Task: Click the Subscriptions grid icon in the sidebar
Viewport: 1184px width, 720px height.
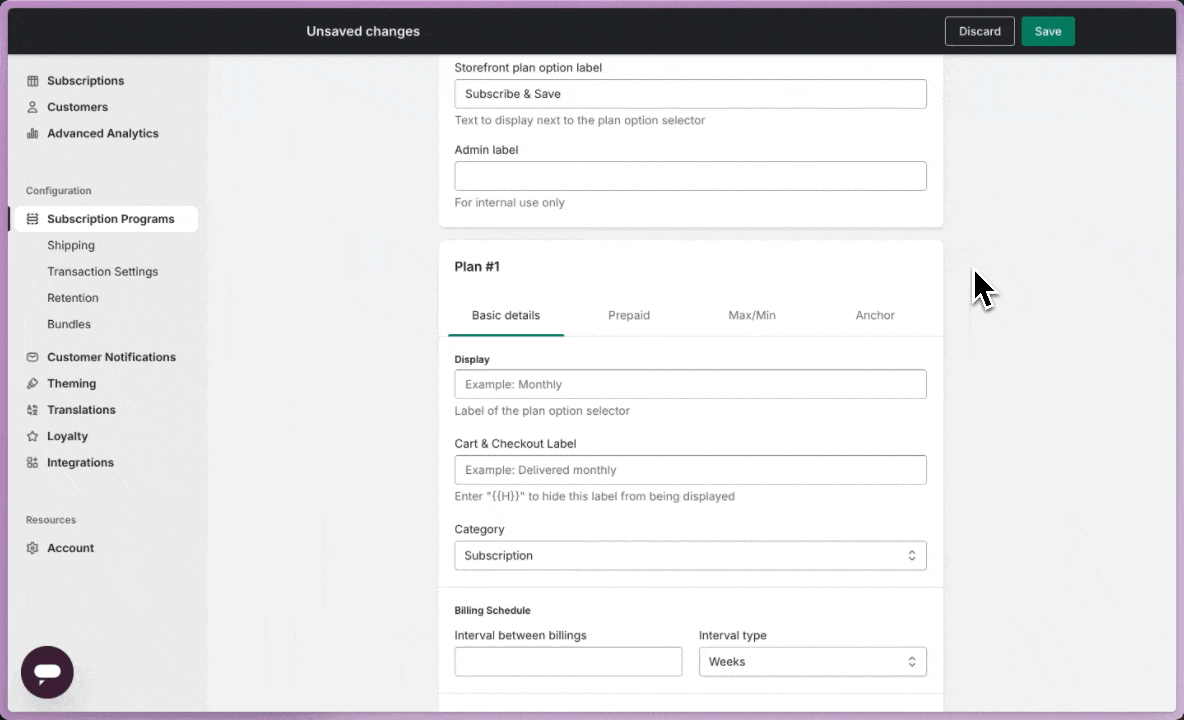Action: point(32,81)
